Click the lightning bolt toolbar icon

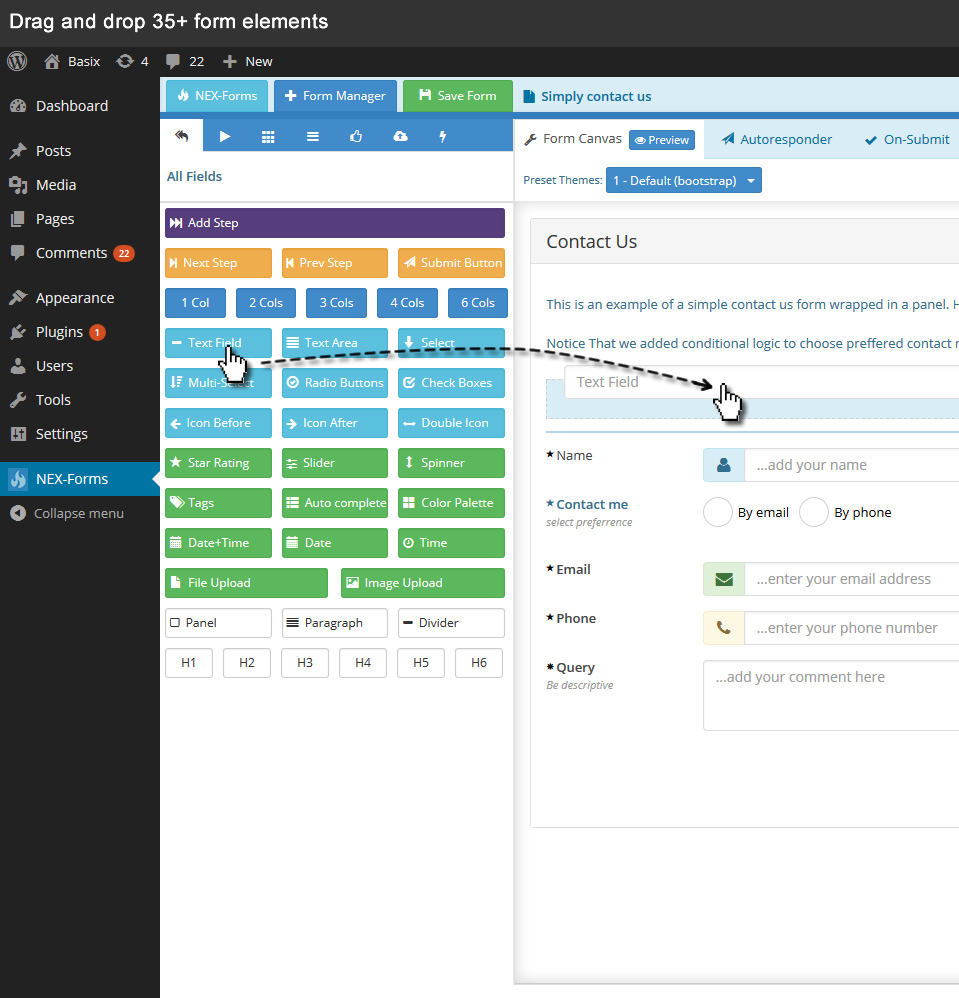pos(443,136)
